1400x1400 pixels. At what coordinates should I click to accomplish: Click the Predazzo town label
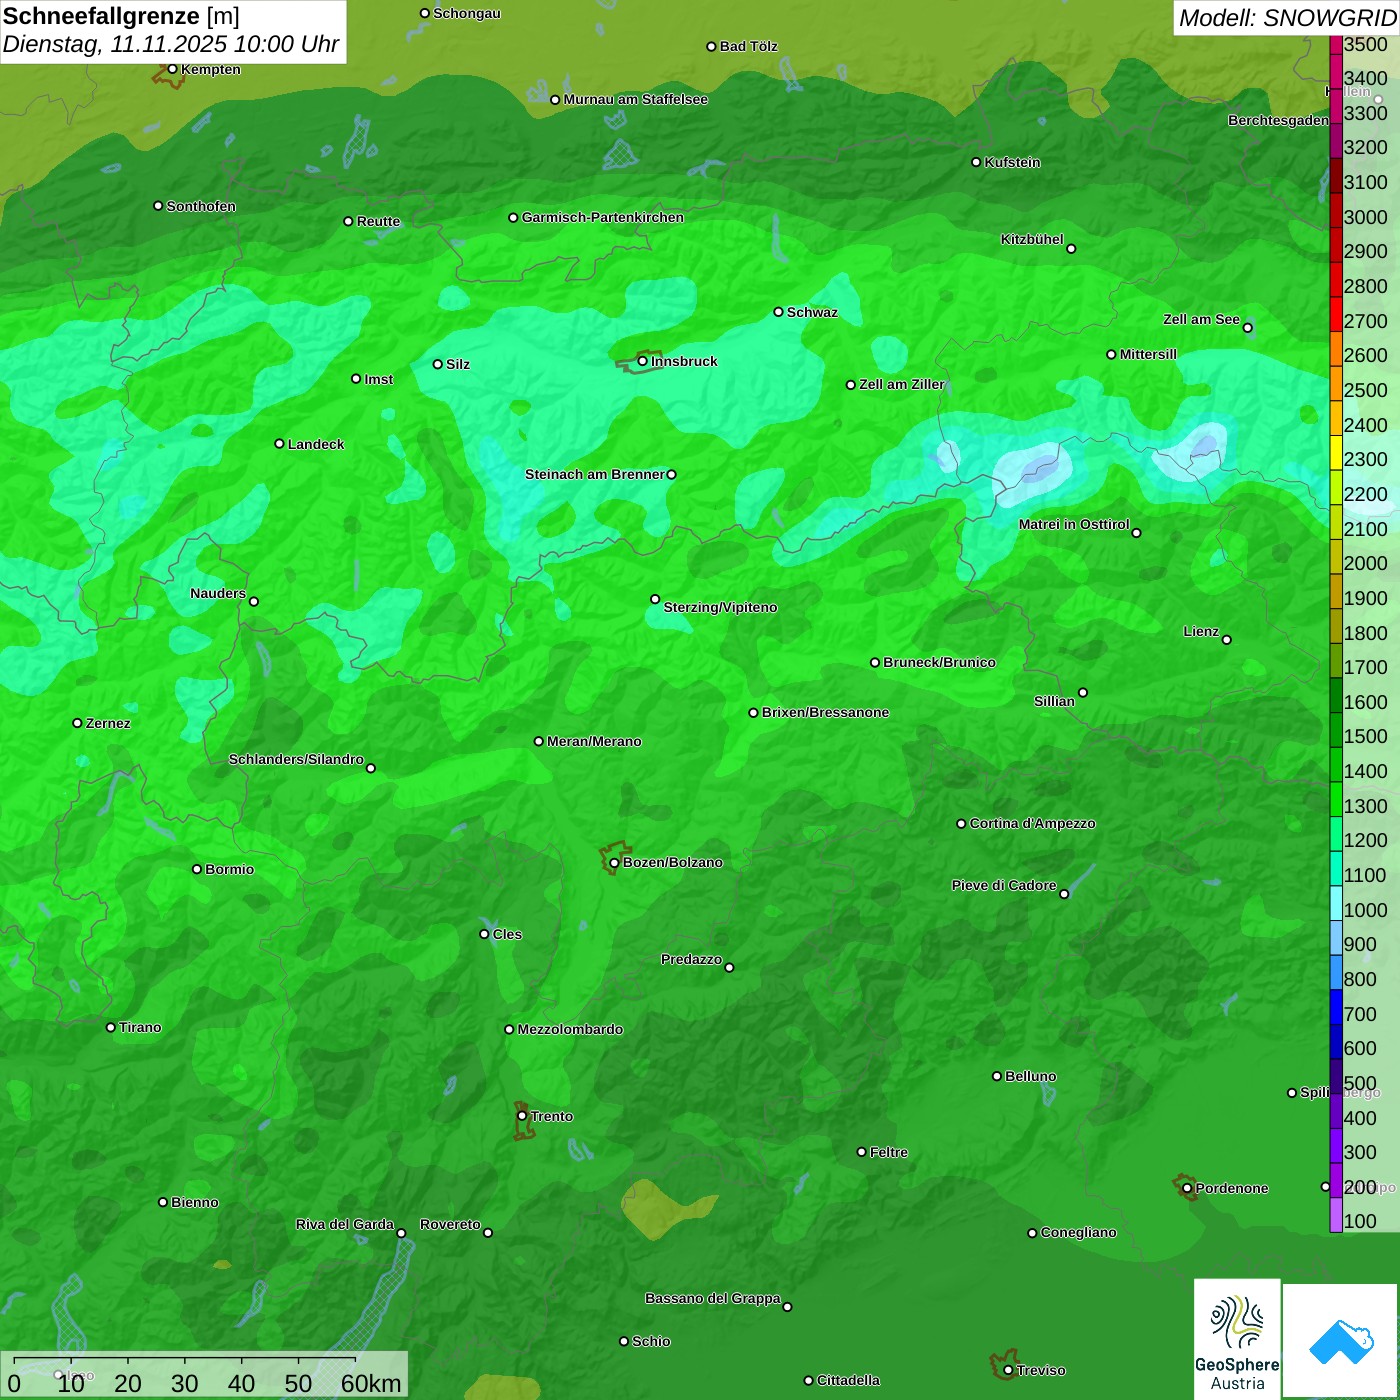click(691, 959)
